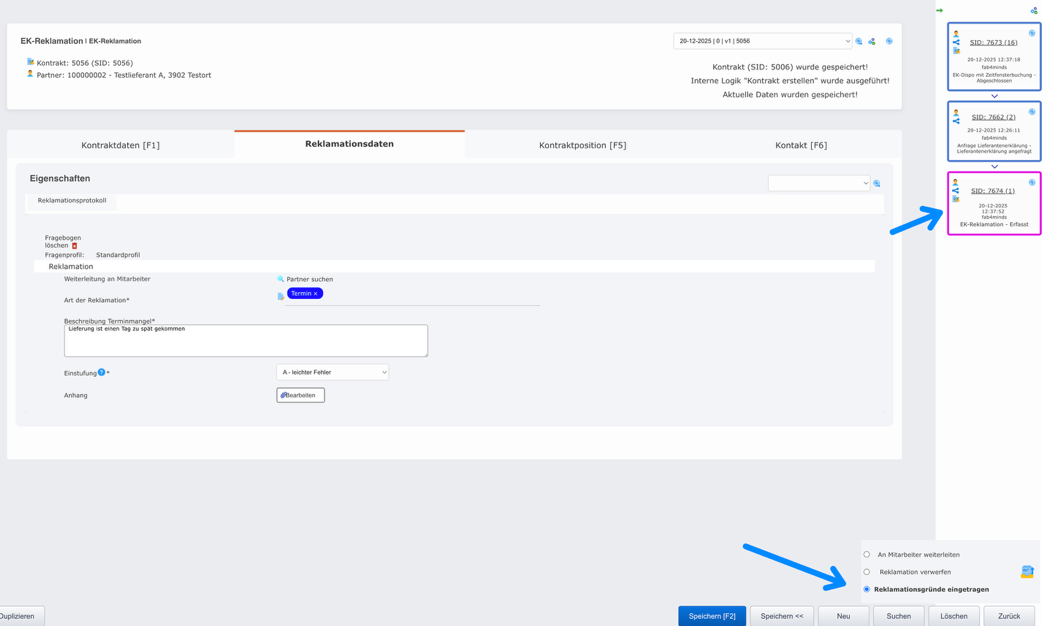Select Reklamation verwerfen radio option
Image resolution: width=1042 pixels, height=626 pixels.
(x=867, y=572)
